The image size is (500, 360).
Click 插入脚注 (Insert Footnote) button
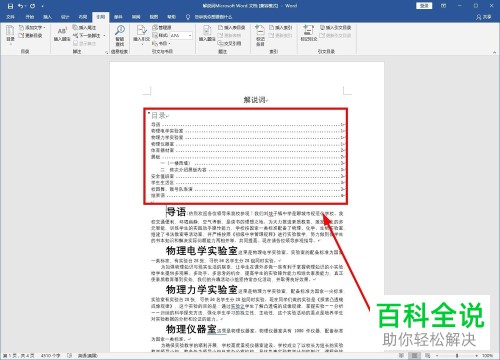coord(62,35)
